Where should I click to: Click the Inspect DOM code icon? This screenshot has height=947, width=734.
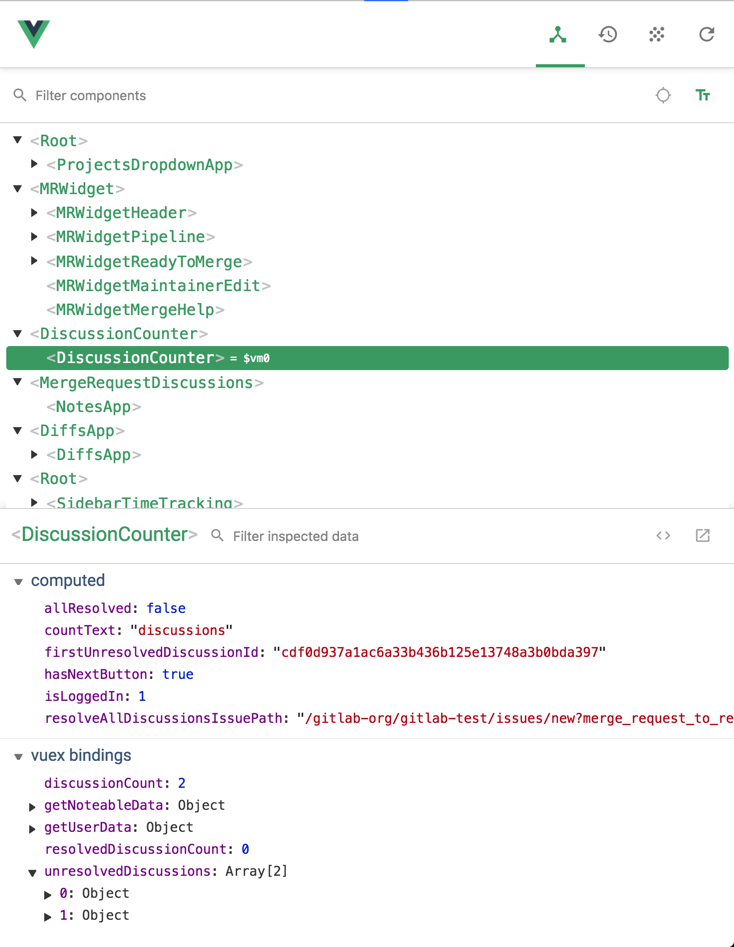[663, 536]
